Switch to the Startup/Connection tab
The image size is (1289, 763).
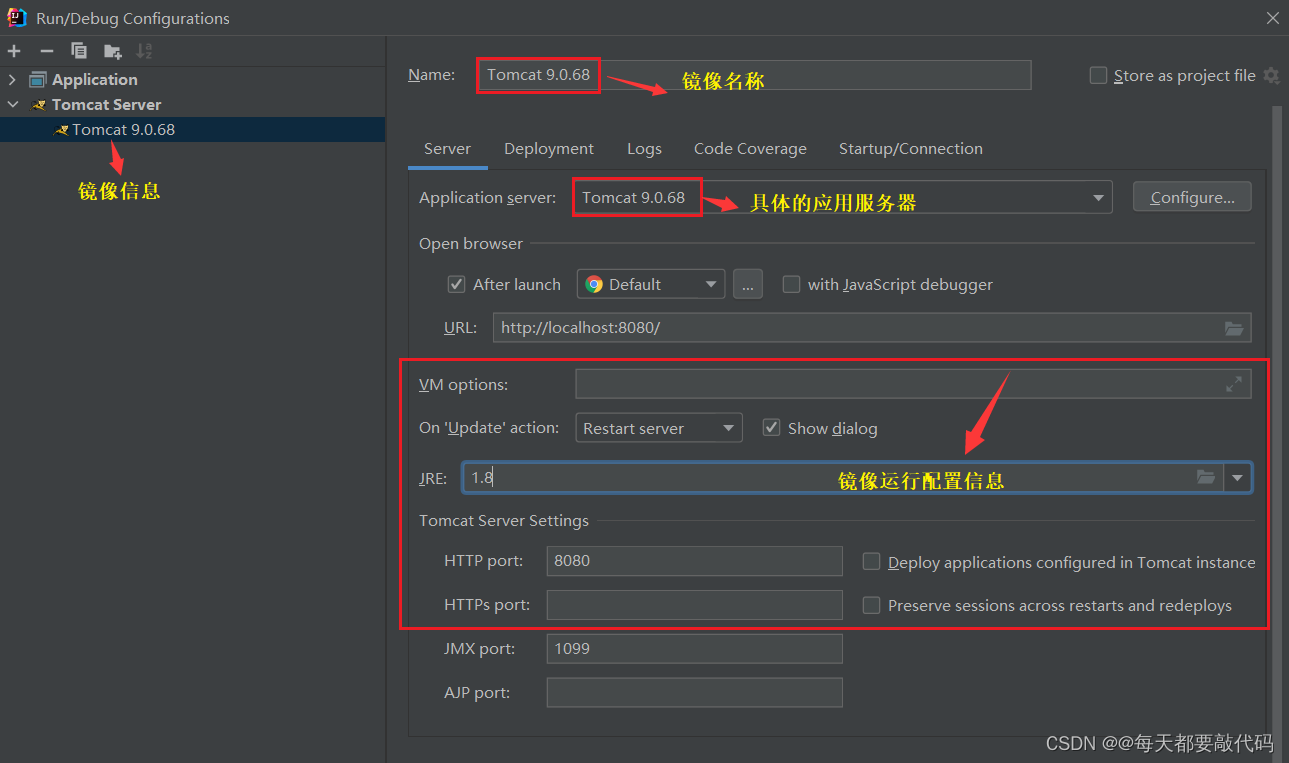pyautogui.click(x=910, y=149)
